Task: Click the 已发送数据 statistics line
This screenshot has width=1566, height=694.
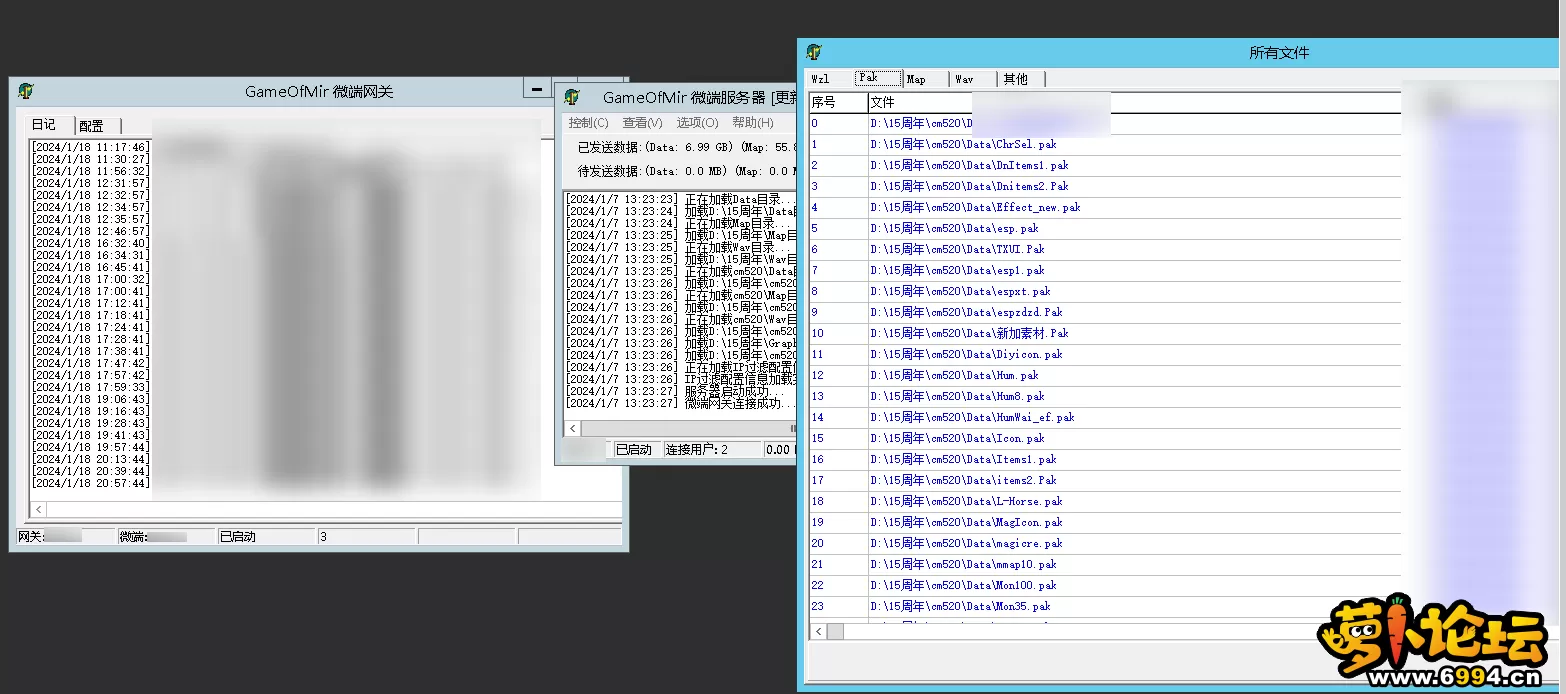Action: (686, 147)
